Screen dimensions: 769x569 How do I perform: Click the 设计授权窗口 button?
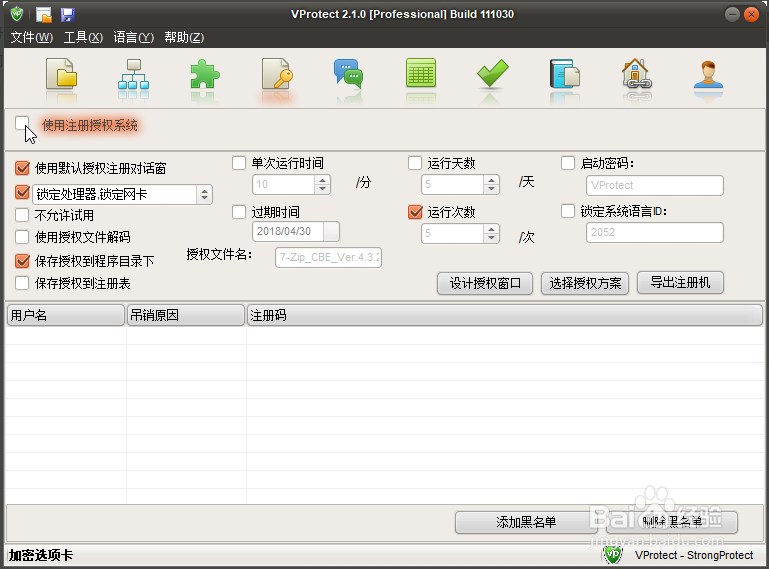click(x=485, y=283)
